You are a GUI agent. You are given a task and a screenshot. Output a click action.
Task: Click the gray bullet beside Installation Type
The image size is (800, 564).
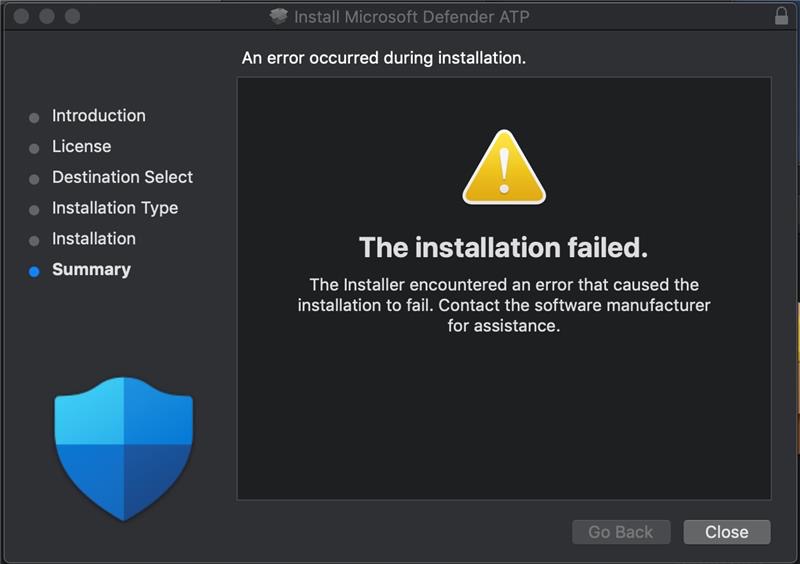[x=34, y=210]
